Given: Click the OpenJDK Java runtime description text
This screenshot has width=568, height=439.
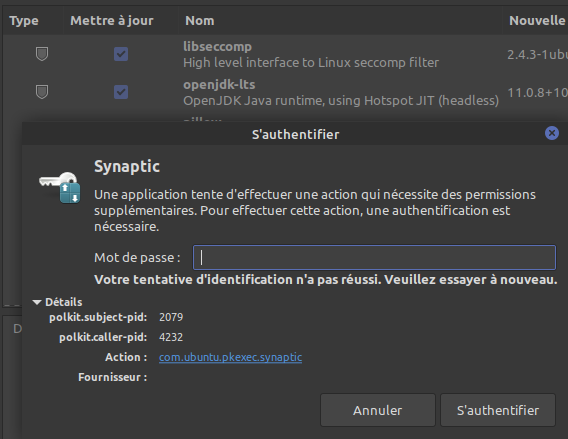Looking at the screenshot, I should tap(341, 101).
